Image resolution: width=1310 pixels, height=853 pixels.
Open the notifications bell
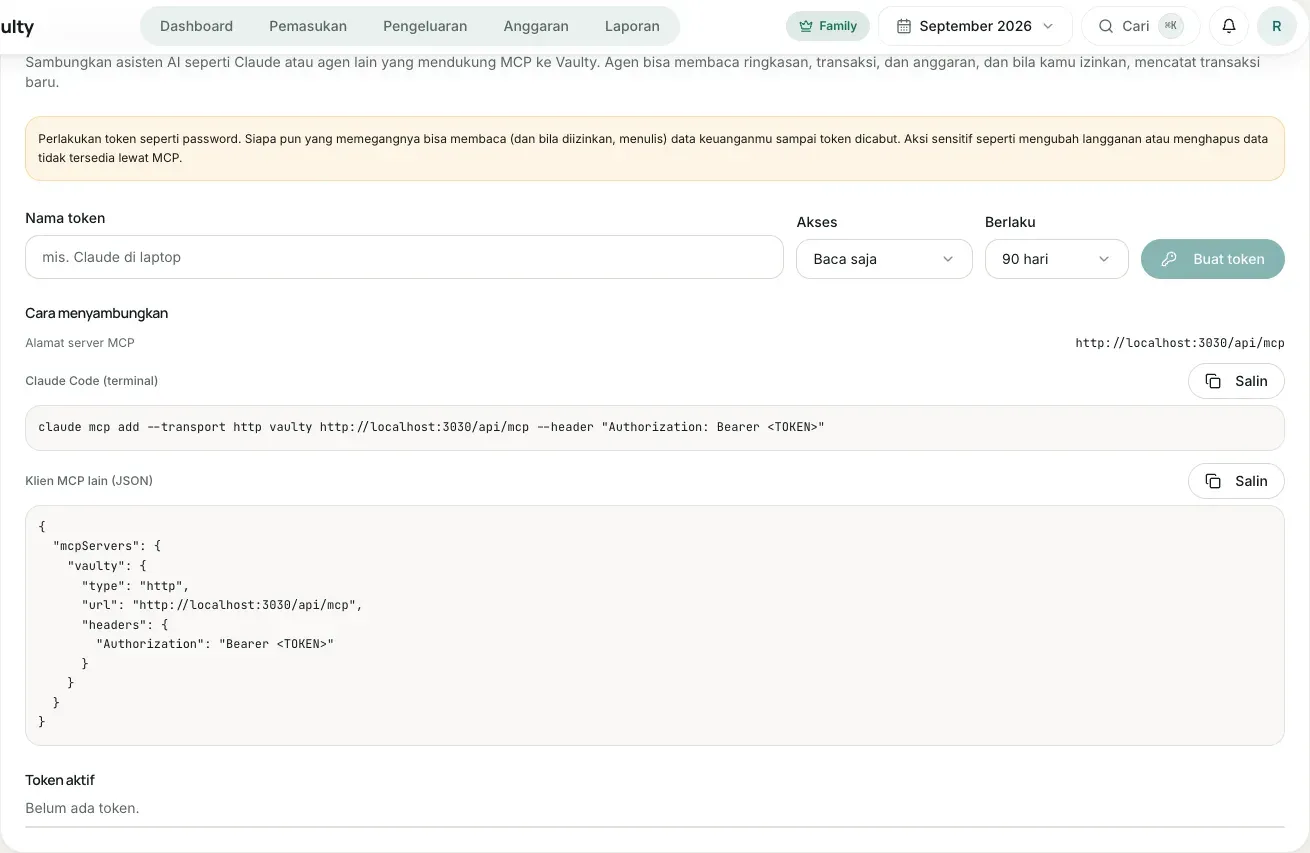click(x=1229, y=26)
